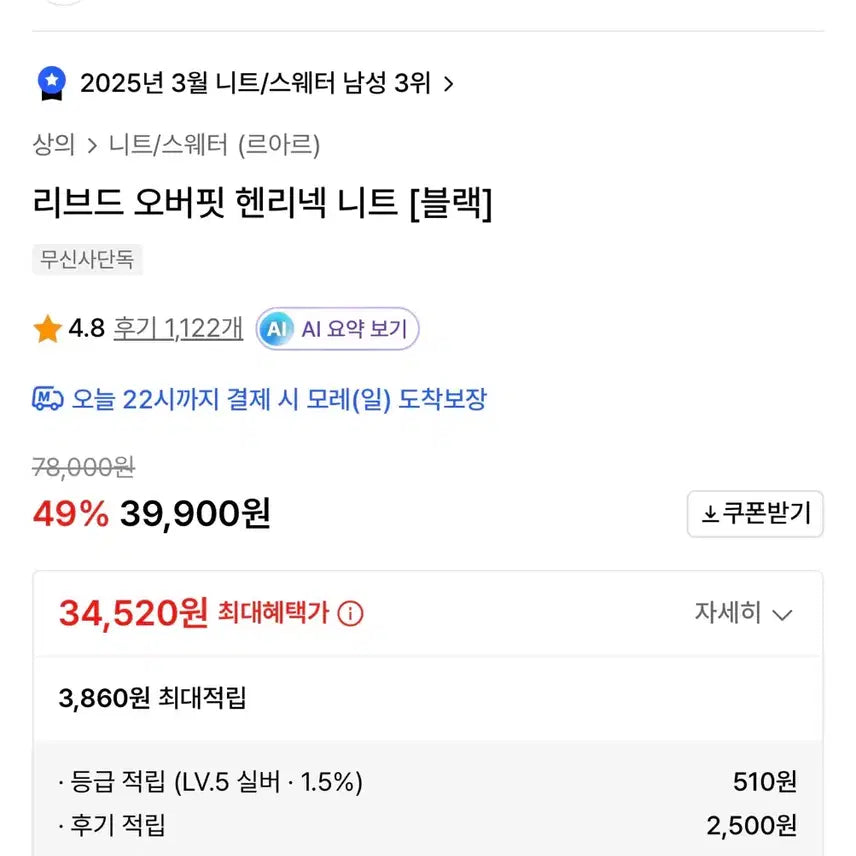Click the orange star rating icon
Viewport: 856px width, 856px height.
[x=47, y=329]
